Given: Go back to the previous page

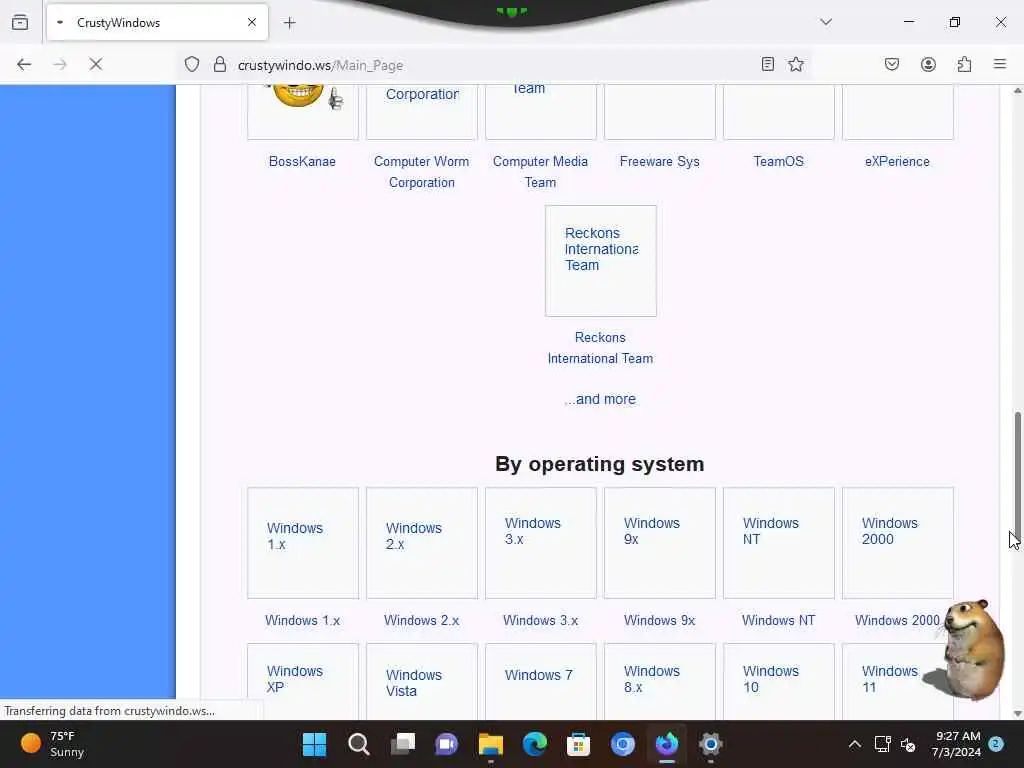Looking at the screenshot, I should [x=24, y=65].
